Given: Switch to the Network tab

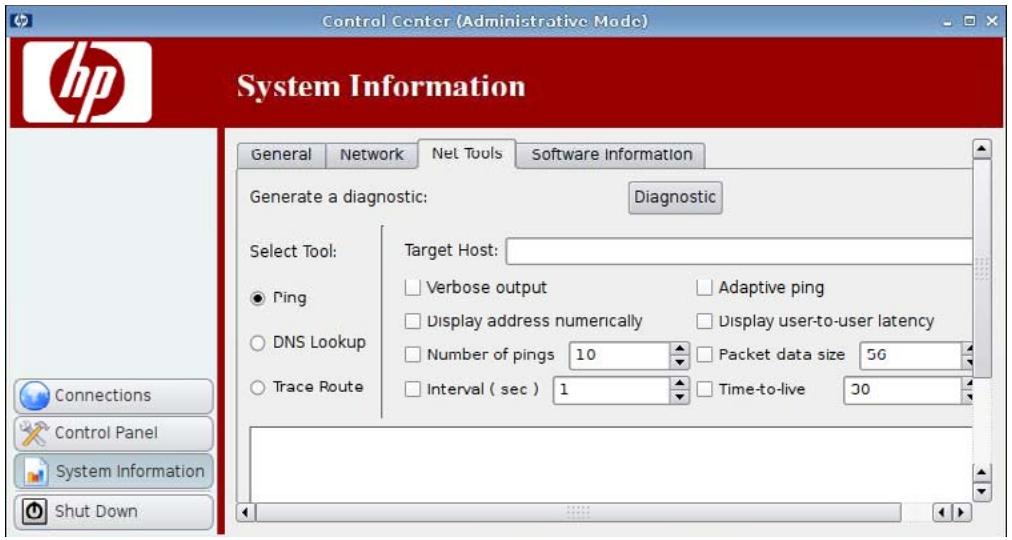Looking at the screenshot, I should tap(371, 155).
